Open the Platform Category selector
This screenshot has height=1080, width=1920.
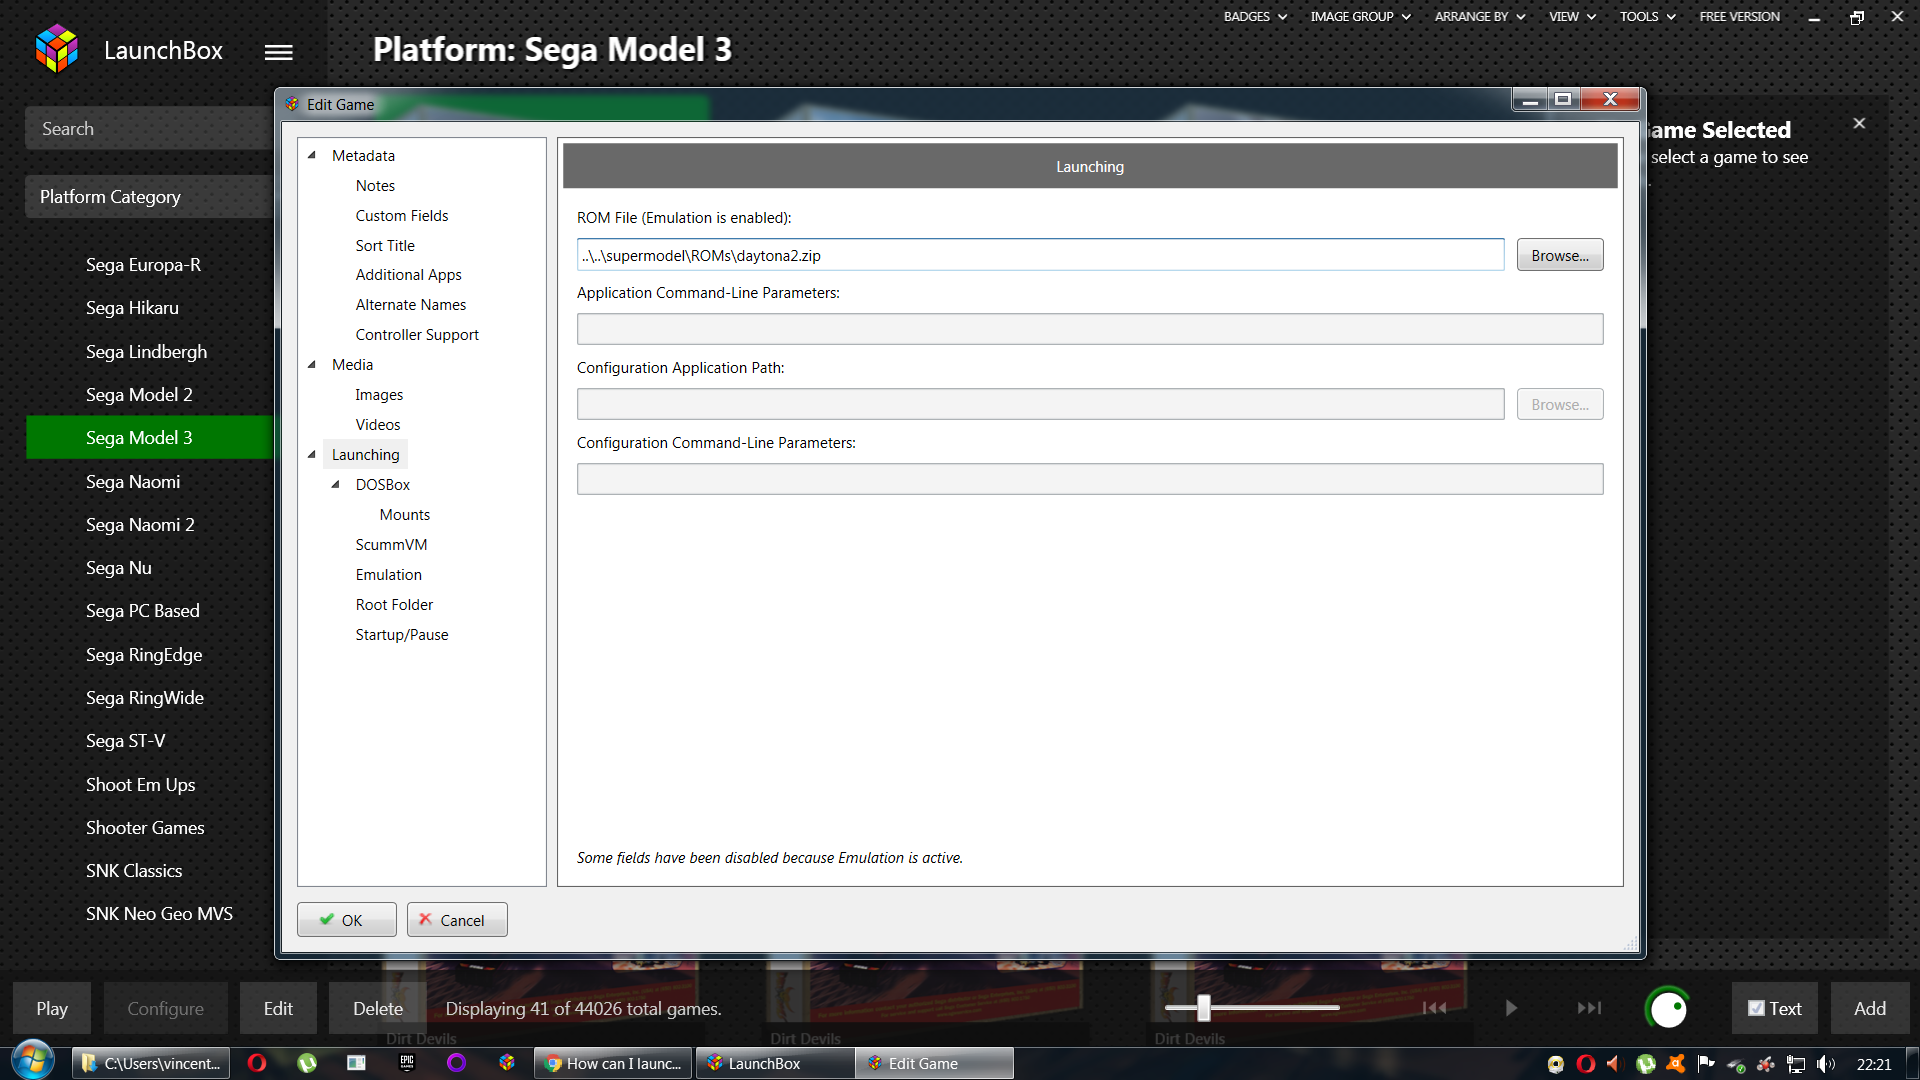tap(148, 197)
